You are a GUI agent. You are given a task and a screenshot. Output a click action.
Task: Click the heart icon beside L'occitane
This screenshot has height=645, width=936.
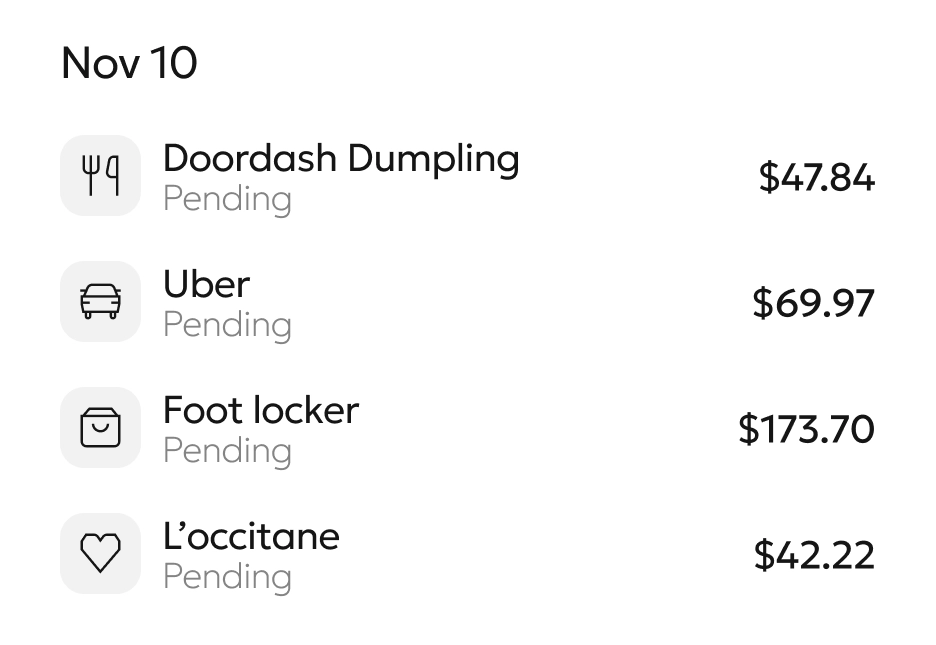[100, 553]
